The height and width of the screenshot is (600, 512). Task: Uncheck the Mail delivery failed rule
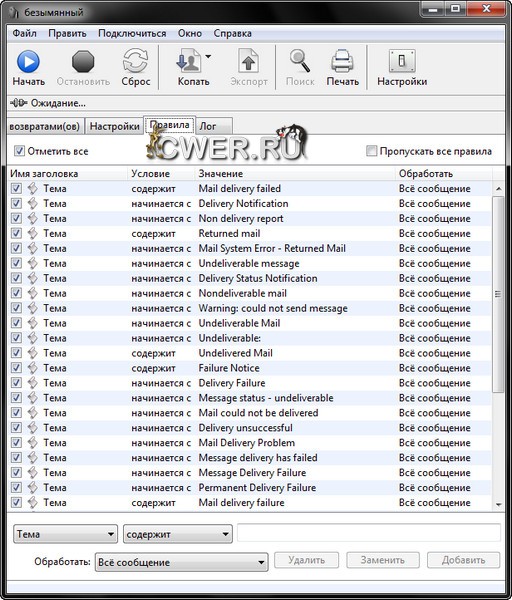point(16,188)
